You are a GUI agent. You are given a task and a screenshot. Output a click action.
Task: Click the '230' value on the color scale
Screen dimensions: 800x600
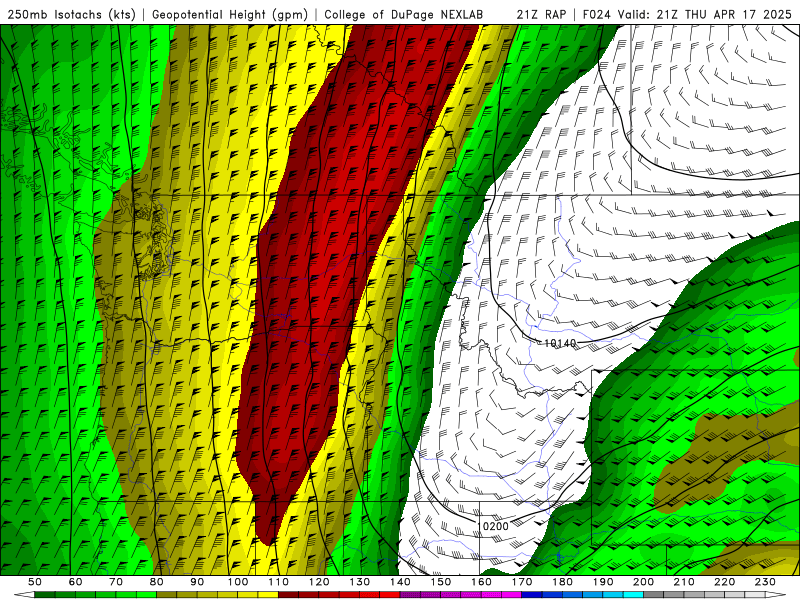[x=766, y=582]
